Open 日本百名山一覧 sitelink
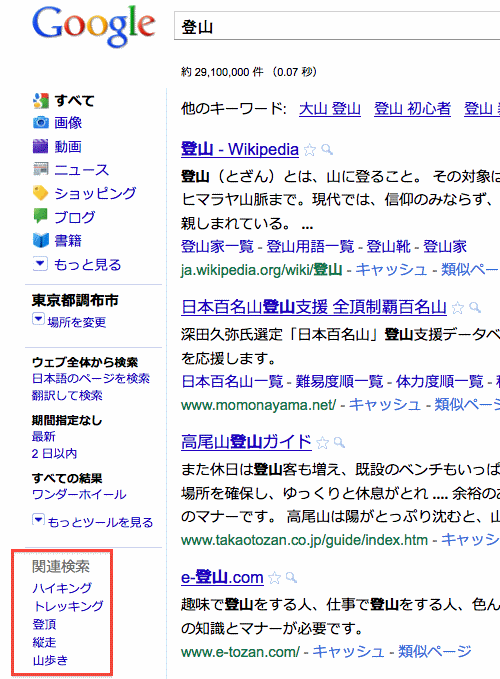The image size is (500, 679). [x=232, y=382]
